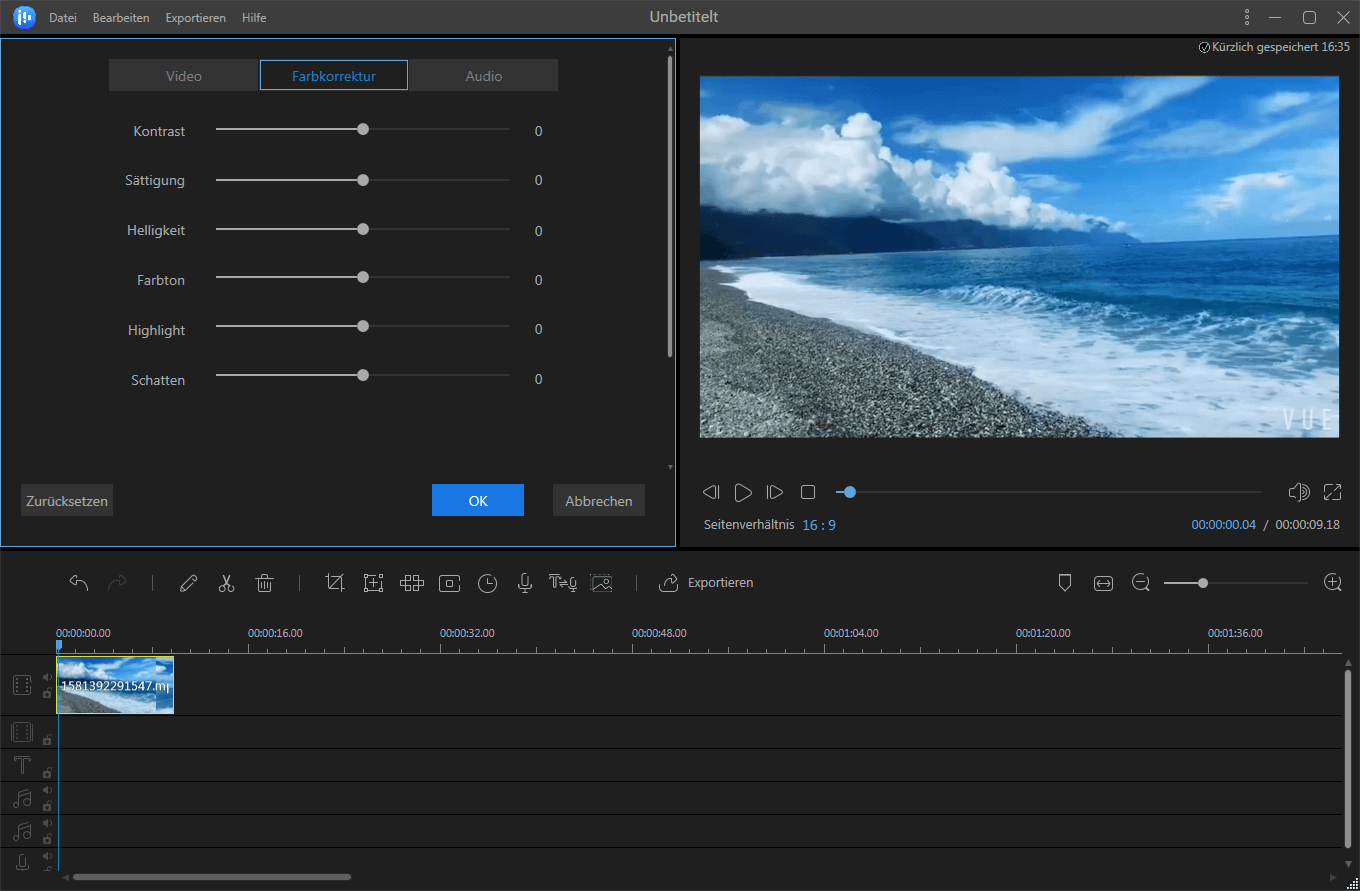
Task: Click the Sättigung slider handle
Action: click(x=363, y=180)
